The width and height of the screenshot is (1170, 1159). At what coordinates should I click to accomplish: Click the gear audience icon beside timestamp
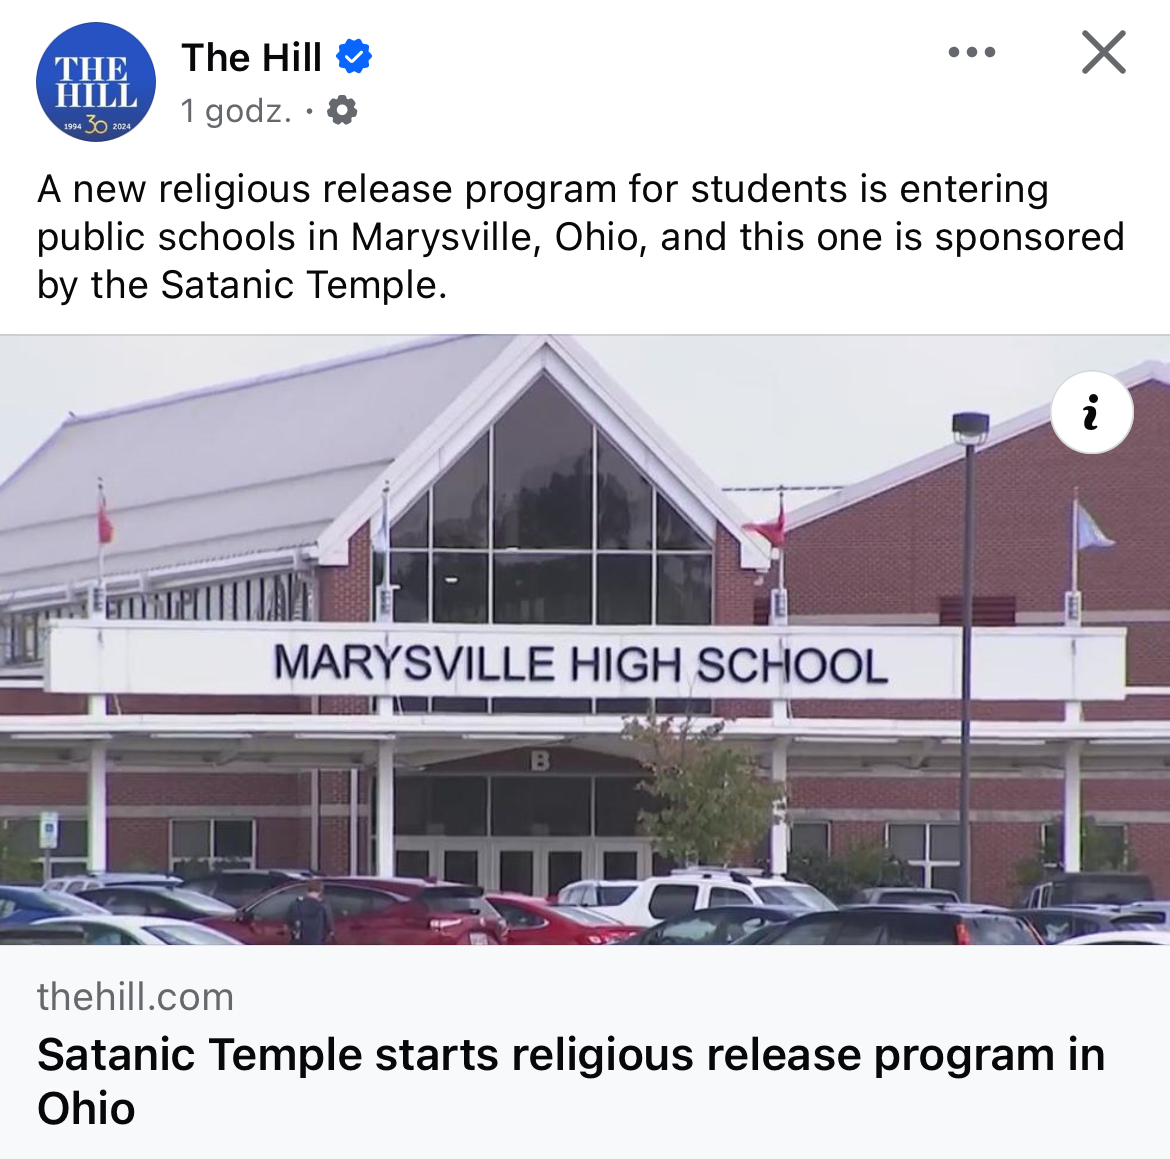click(x=342, y=110)
